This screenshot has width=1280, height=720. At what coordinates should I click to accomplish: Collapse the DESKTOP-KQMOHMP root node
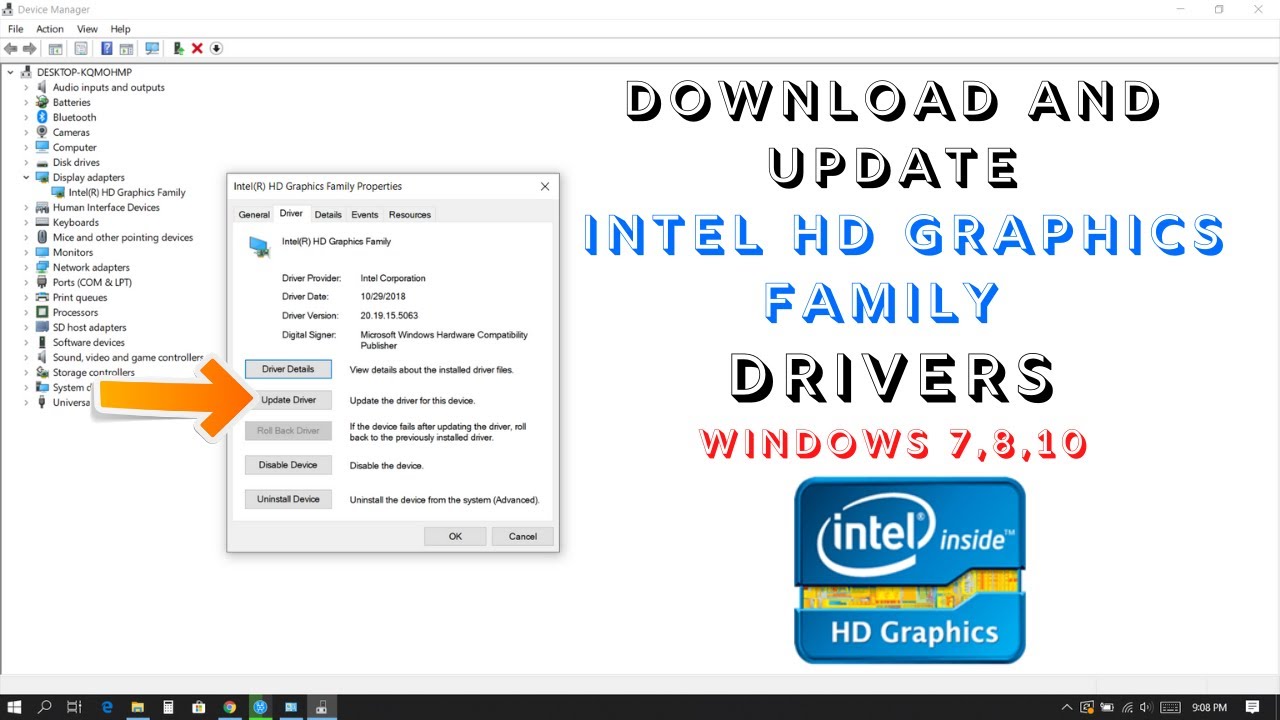[x=11, y=72]
